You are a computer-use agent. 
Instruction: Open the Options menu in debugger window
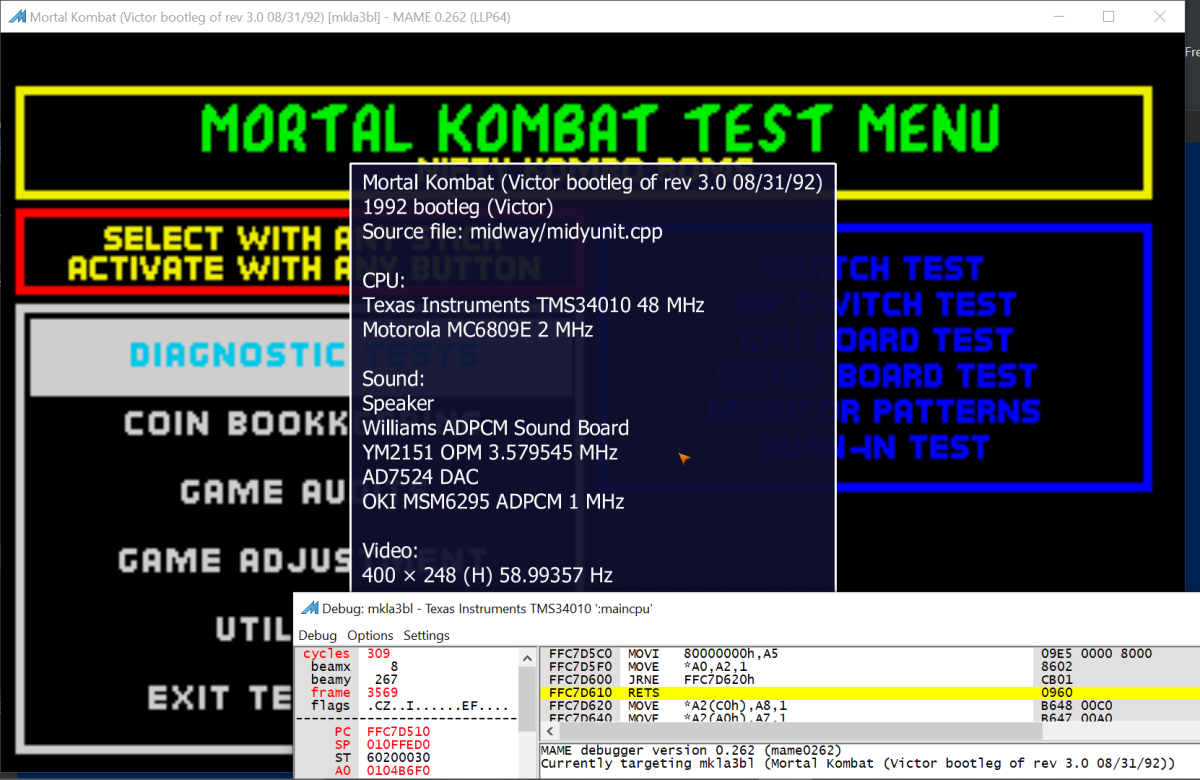[x=370, y=635]
